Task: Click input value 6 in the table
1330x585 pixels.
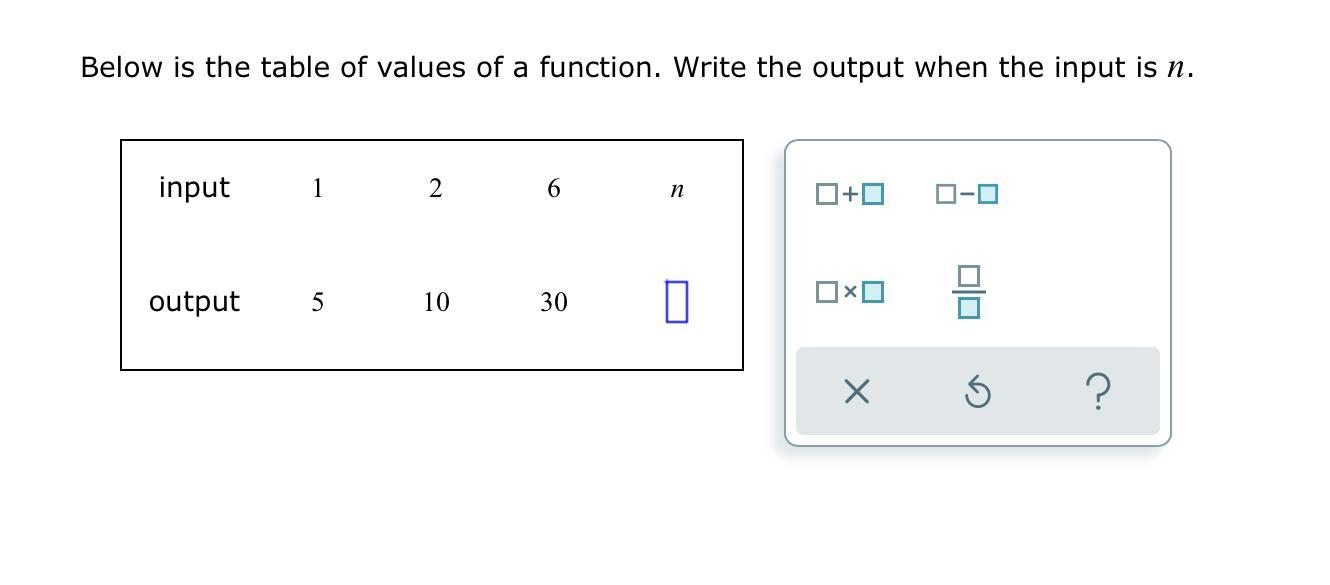Action: [553, 188]
